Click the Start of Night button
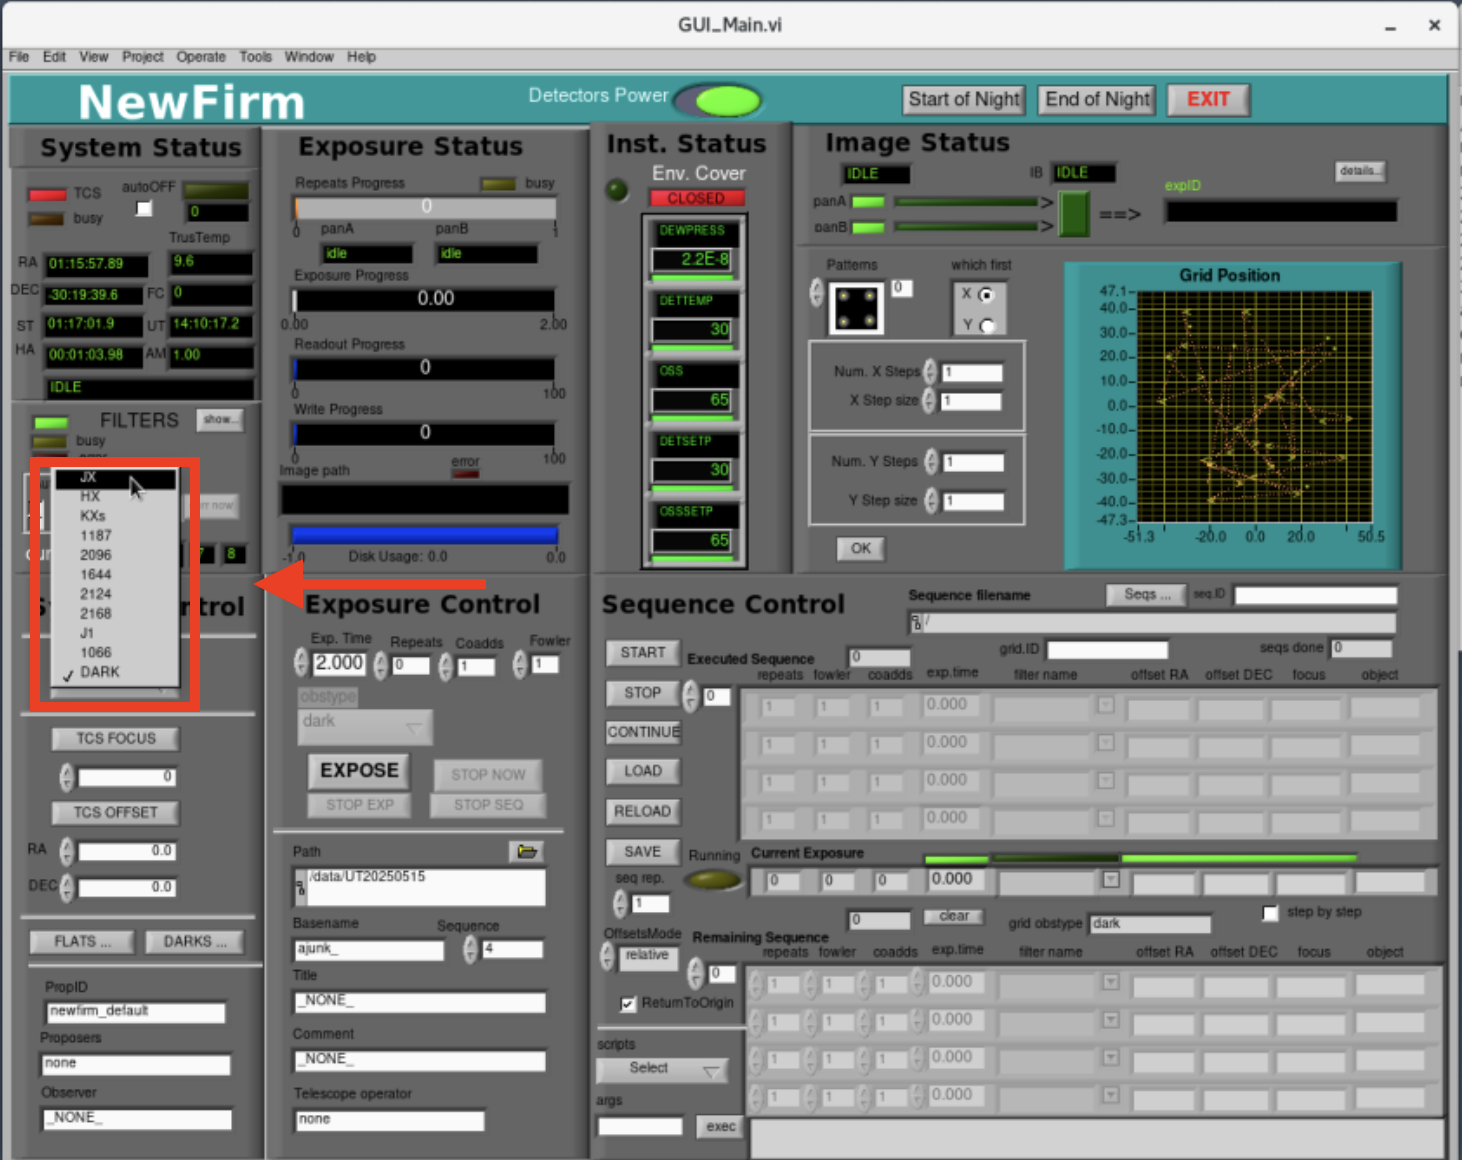 (964, 99)
